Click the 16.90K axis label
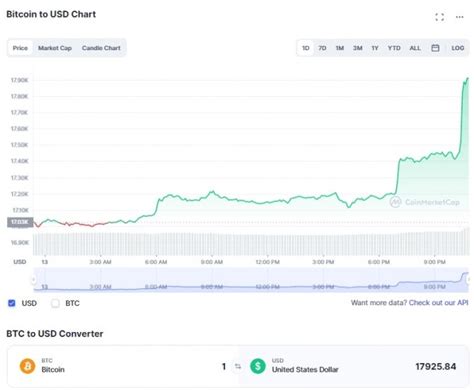474x390 pixels. click(x=20, y=242)
